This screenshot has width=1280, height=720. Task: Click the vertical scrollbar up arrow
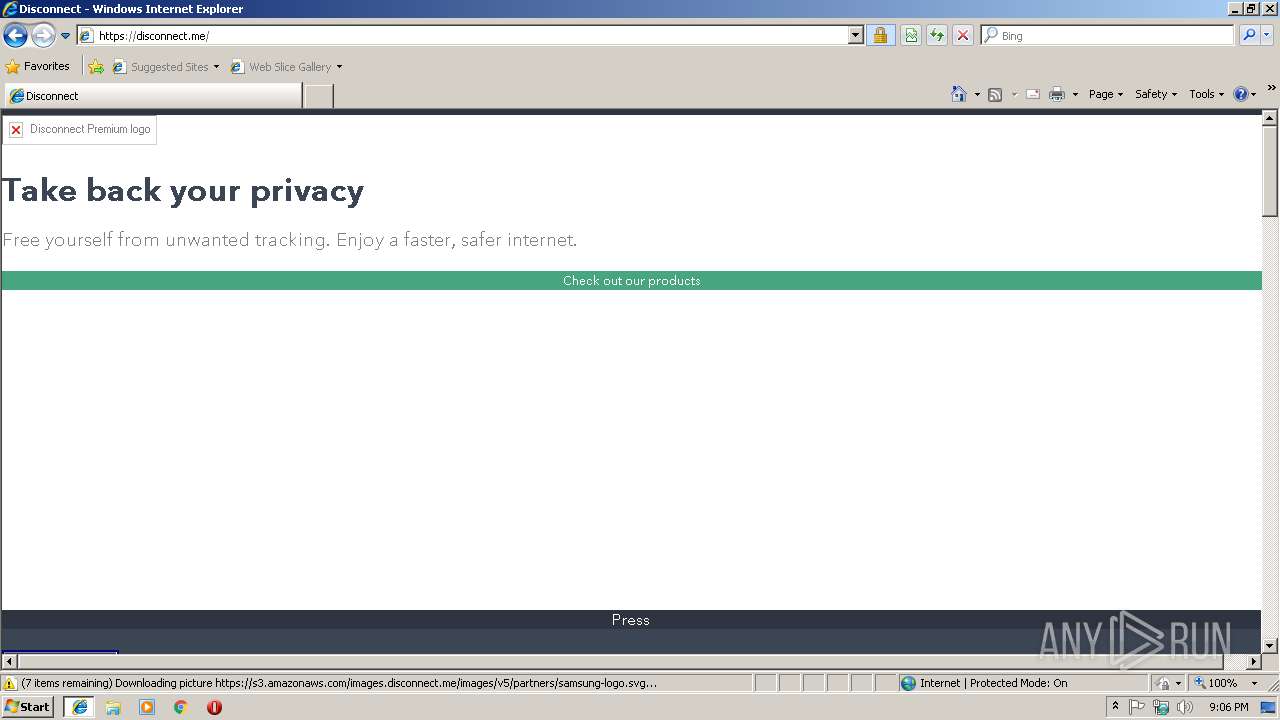1270,118
